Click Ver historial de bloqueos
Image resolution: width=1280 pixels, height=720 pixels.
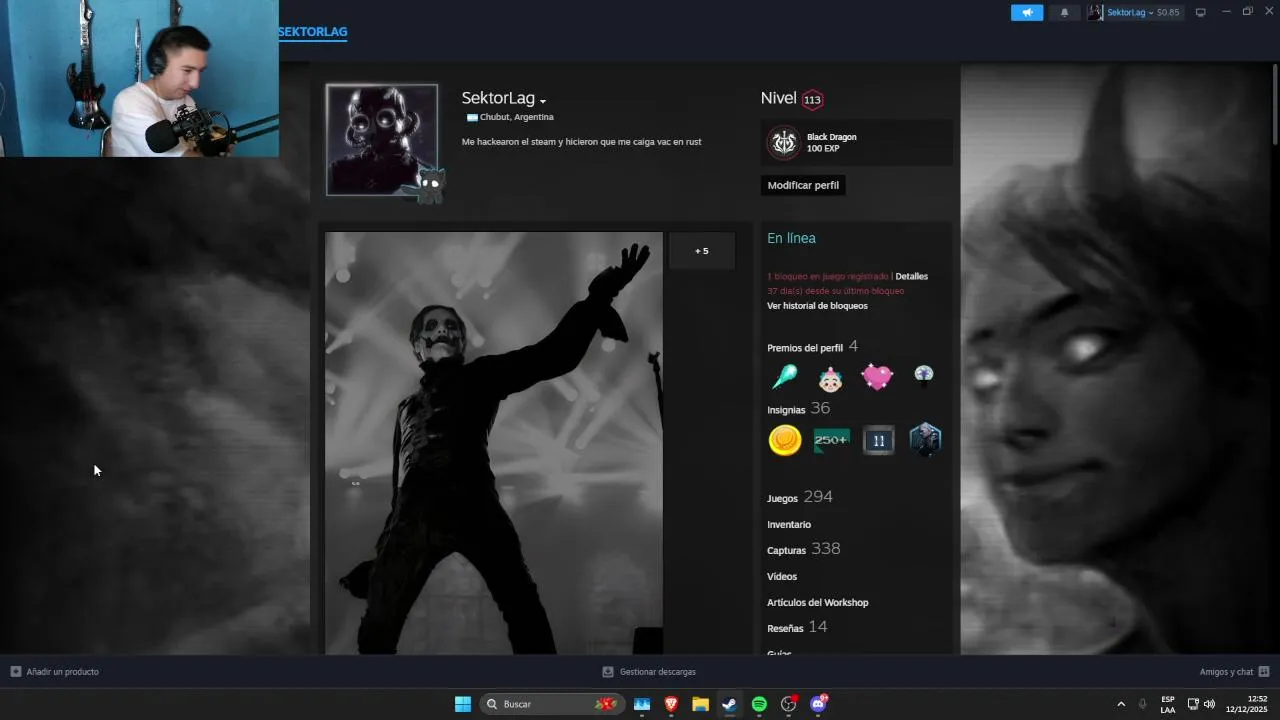pyautogui.click(x=817, y=306)
